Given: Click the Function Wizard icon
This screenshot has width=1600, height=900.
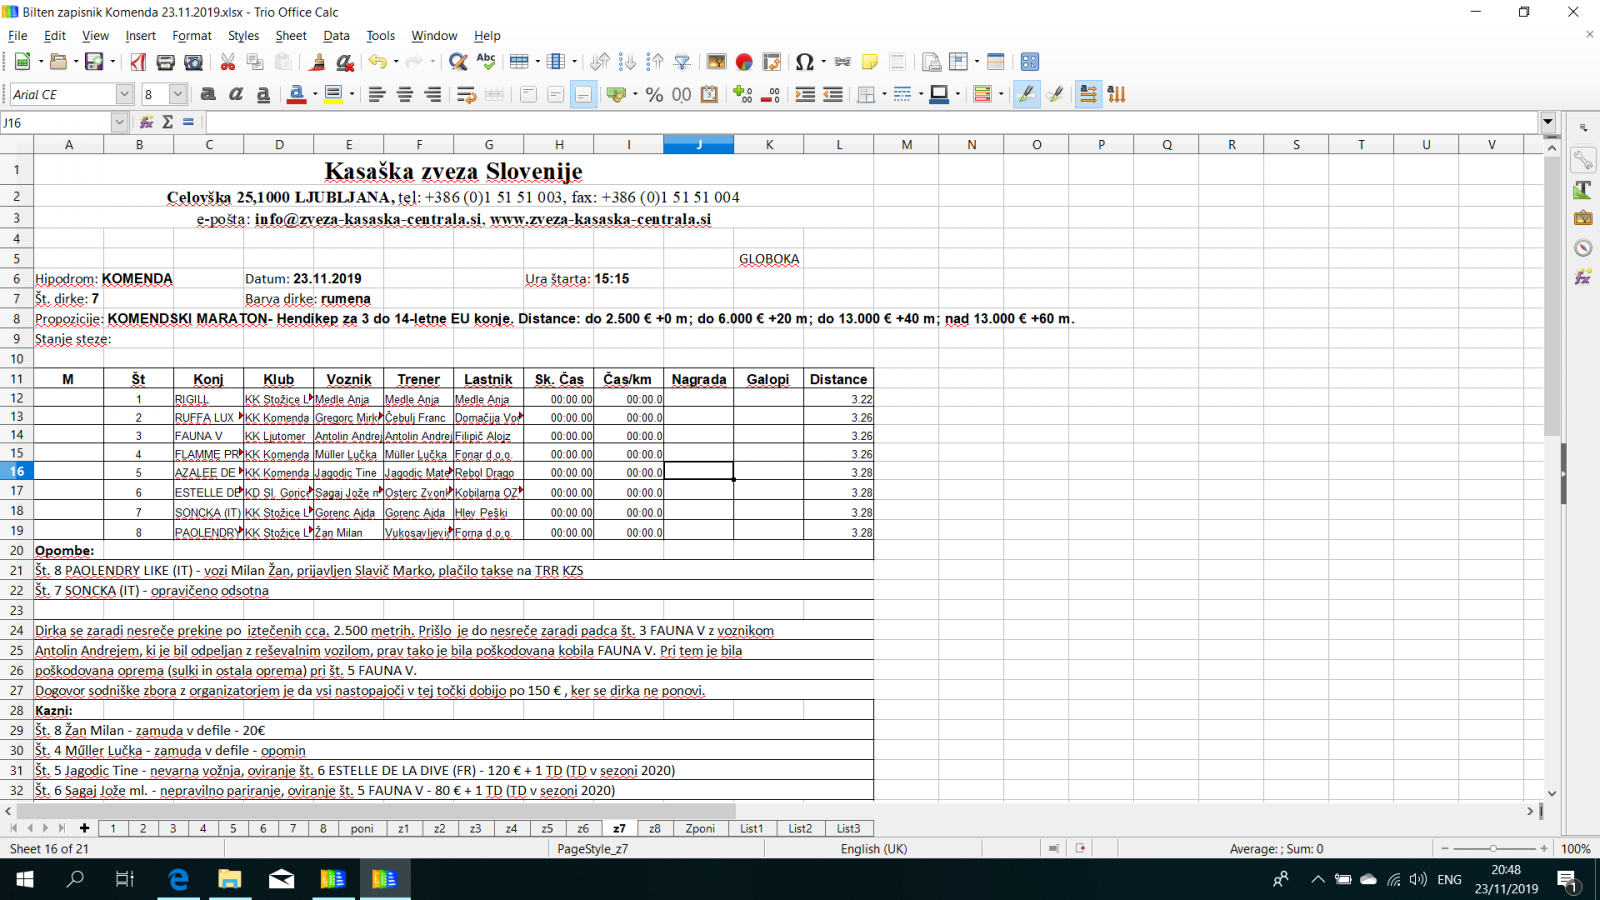Looking at the screenshot, I should click(146, 122).
